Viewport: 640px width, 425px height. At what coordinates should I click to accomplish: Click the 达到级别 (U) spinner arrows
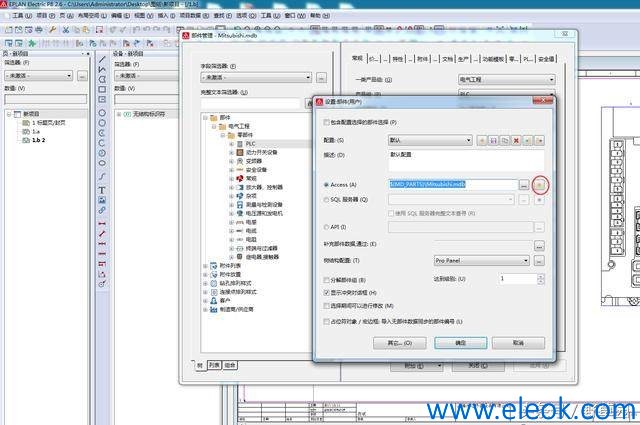click(540, 279)
